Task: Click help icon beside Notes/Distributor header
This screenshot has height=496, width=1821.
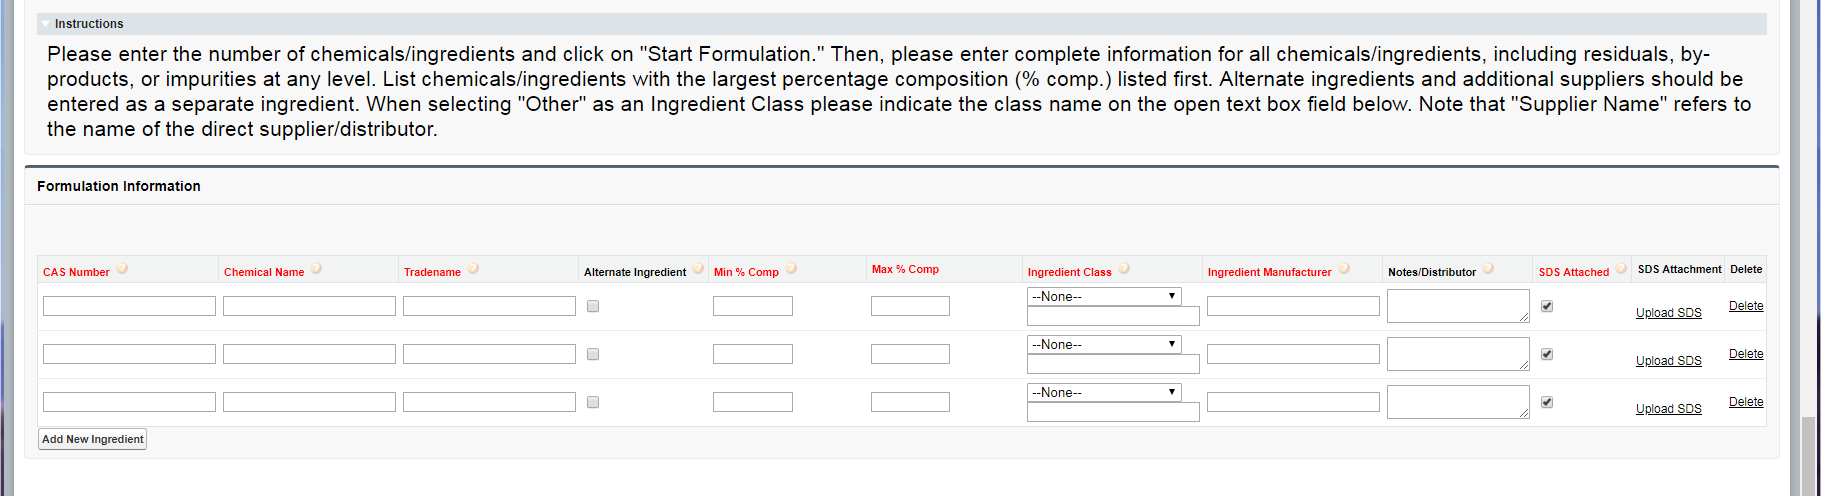Action: [1488, 269]
